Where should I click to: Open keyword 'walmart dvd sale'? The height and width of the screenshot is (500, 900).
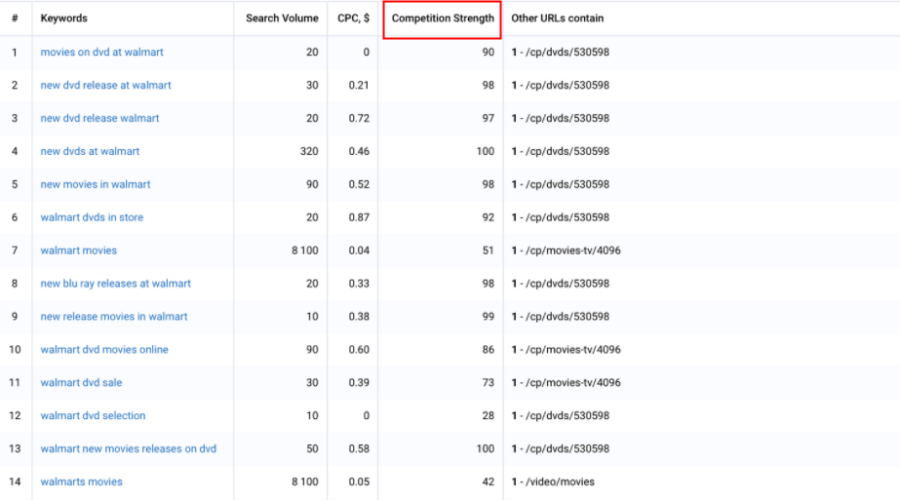(81, 383)
